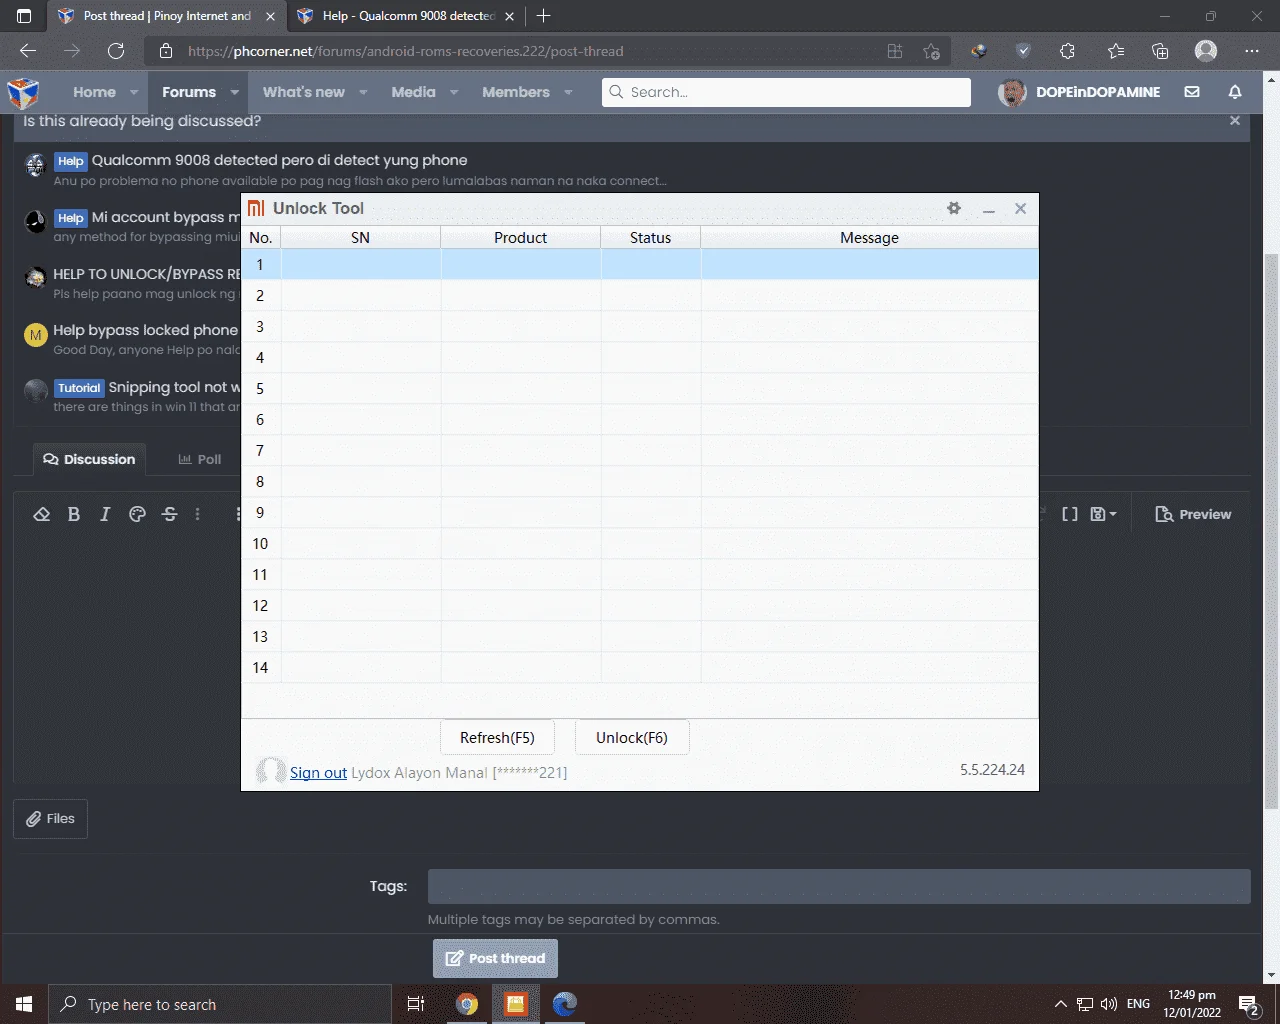
Task: Expand the What's new dropdown arrow
Action: point(363,92)
